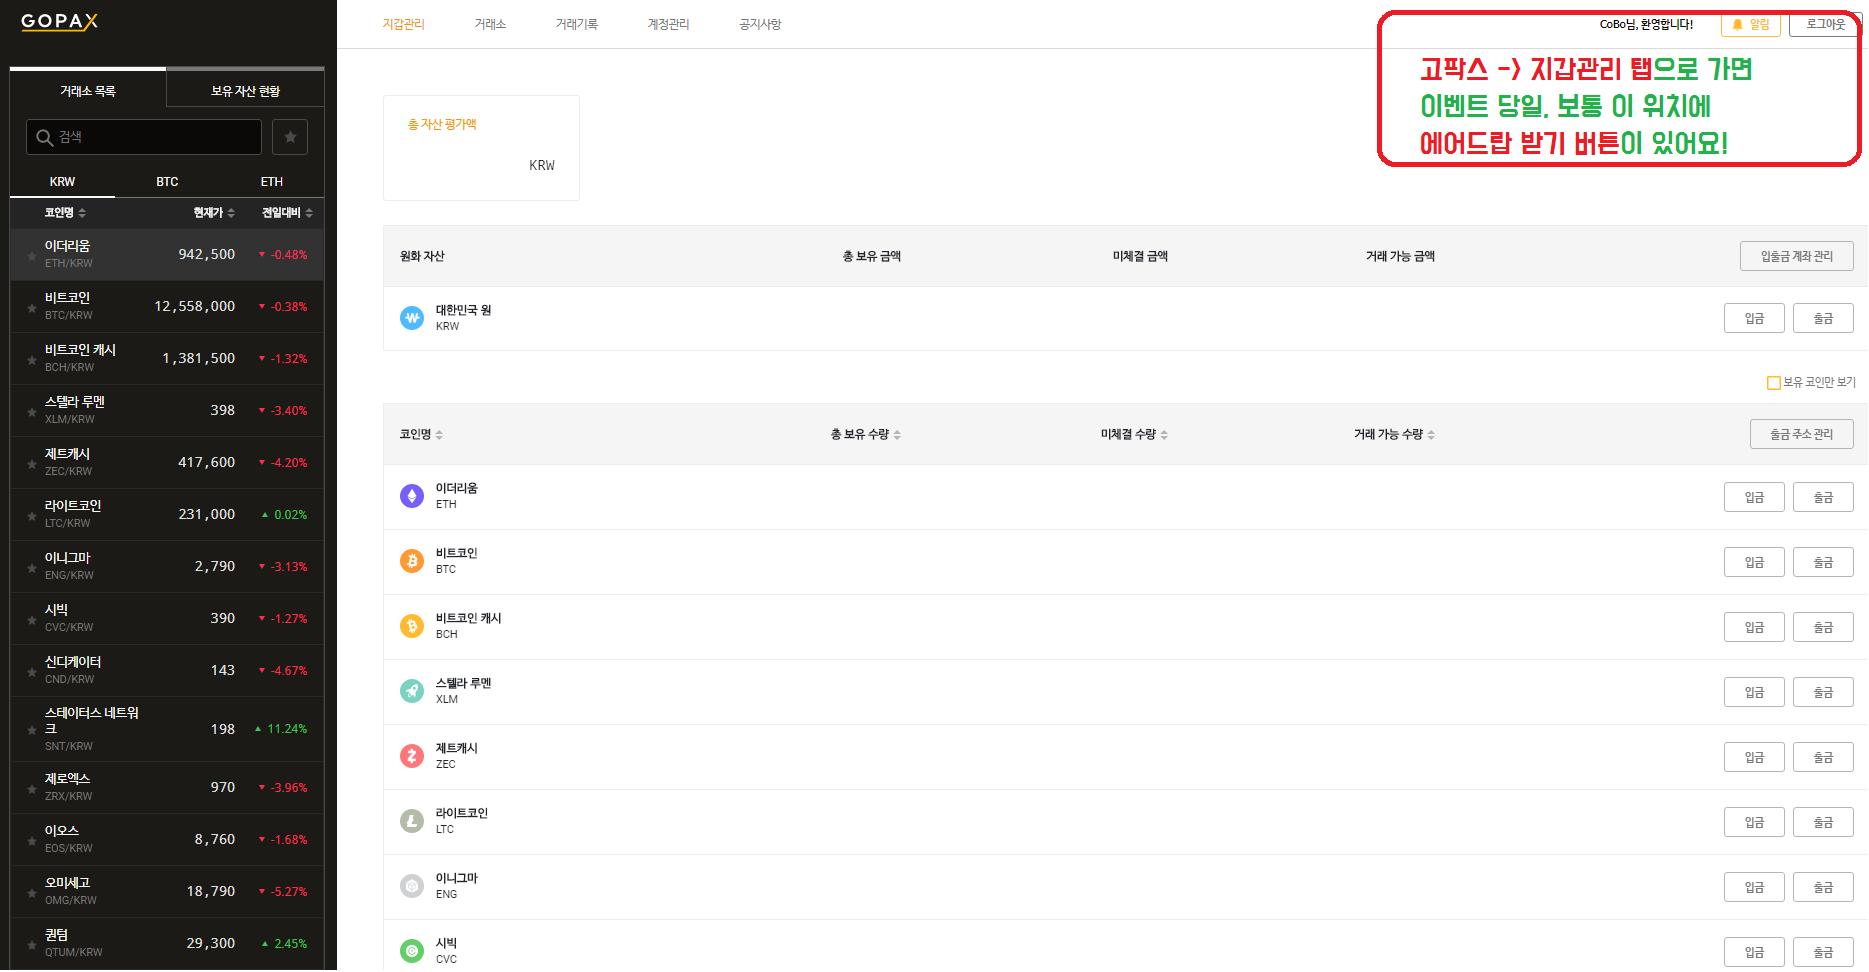Sort market list by 현재가
This screenshot has height=972, width=1869.
[x=214, y=213]
